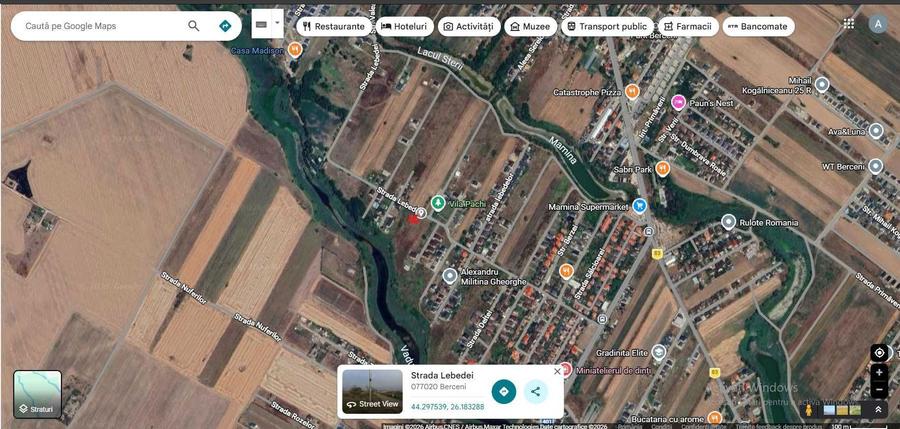This screenshot has width=900, height=429.
Task: Open directions from the search bar
Action: [x=225, y=26]
